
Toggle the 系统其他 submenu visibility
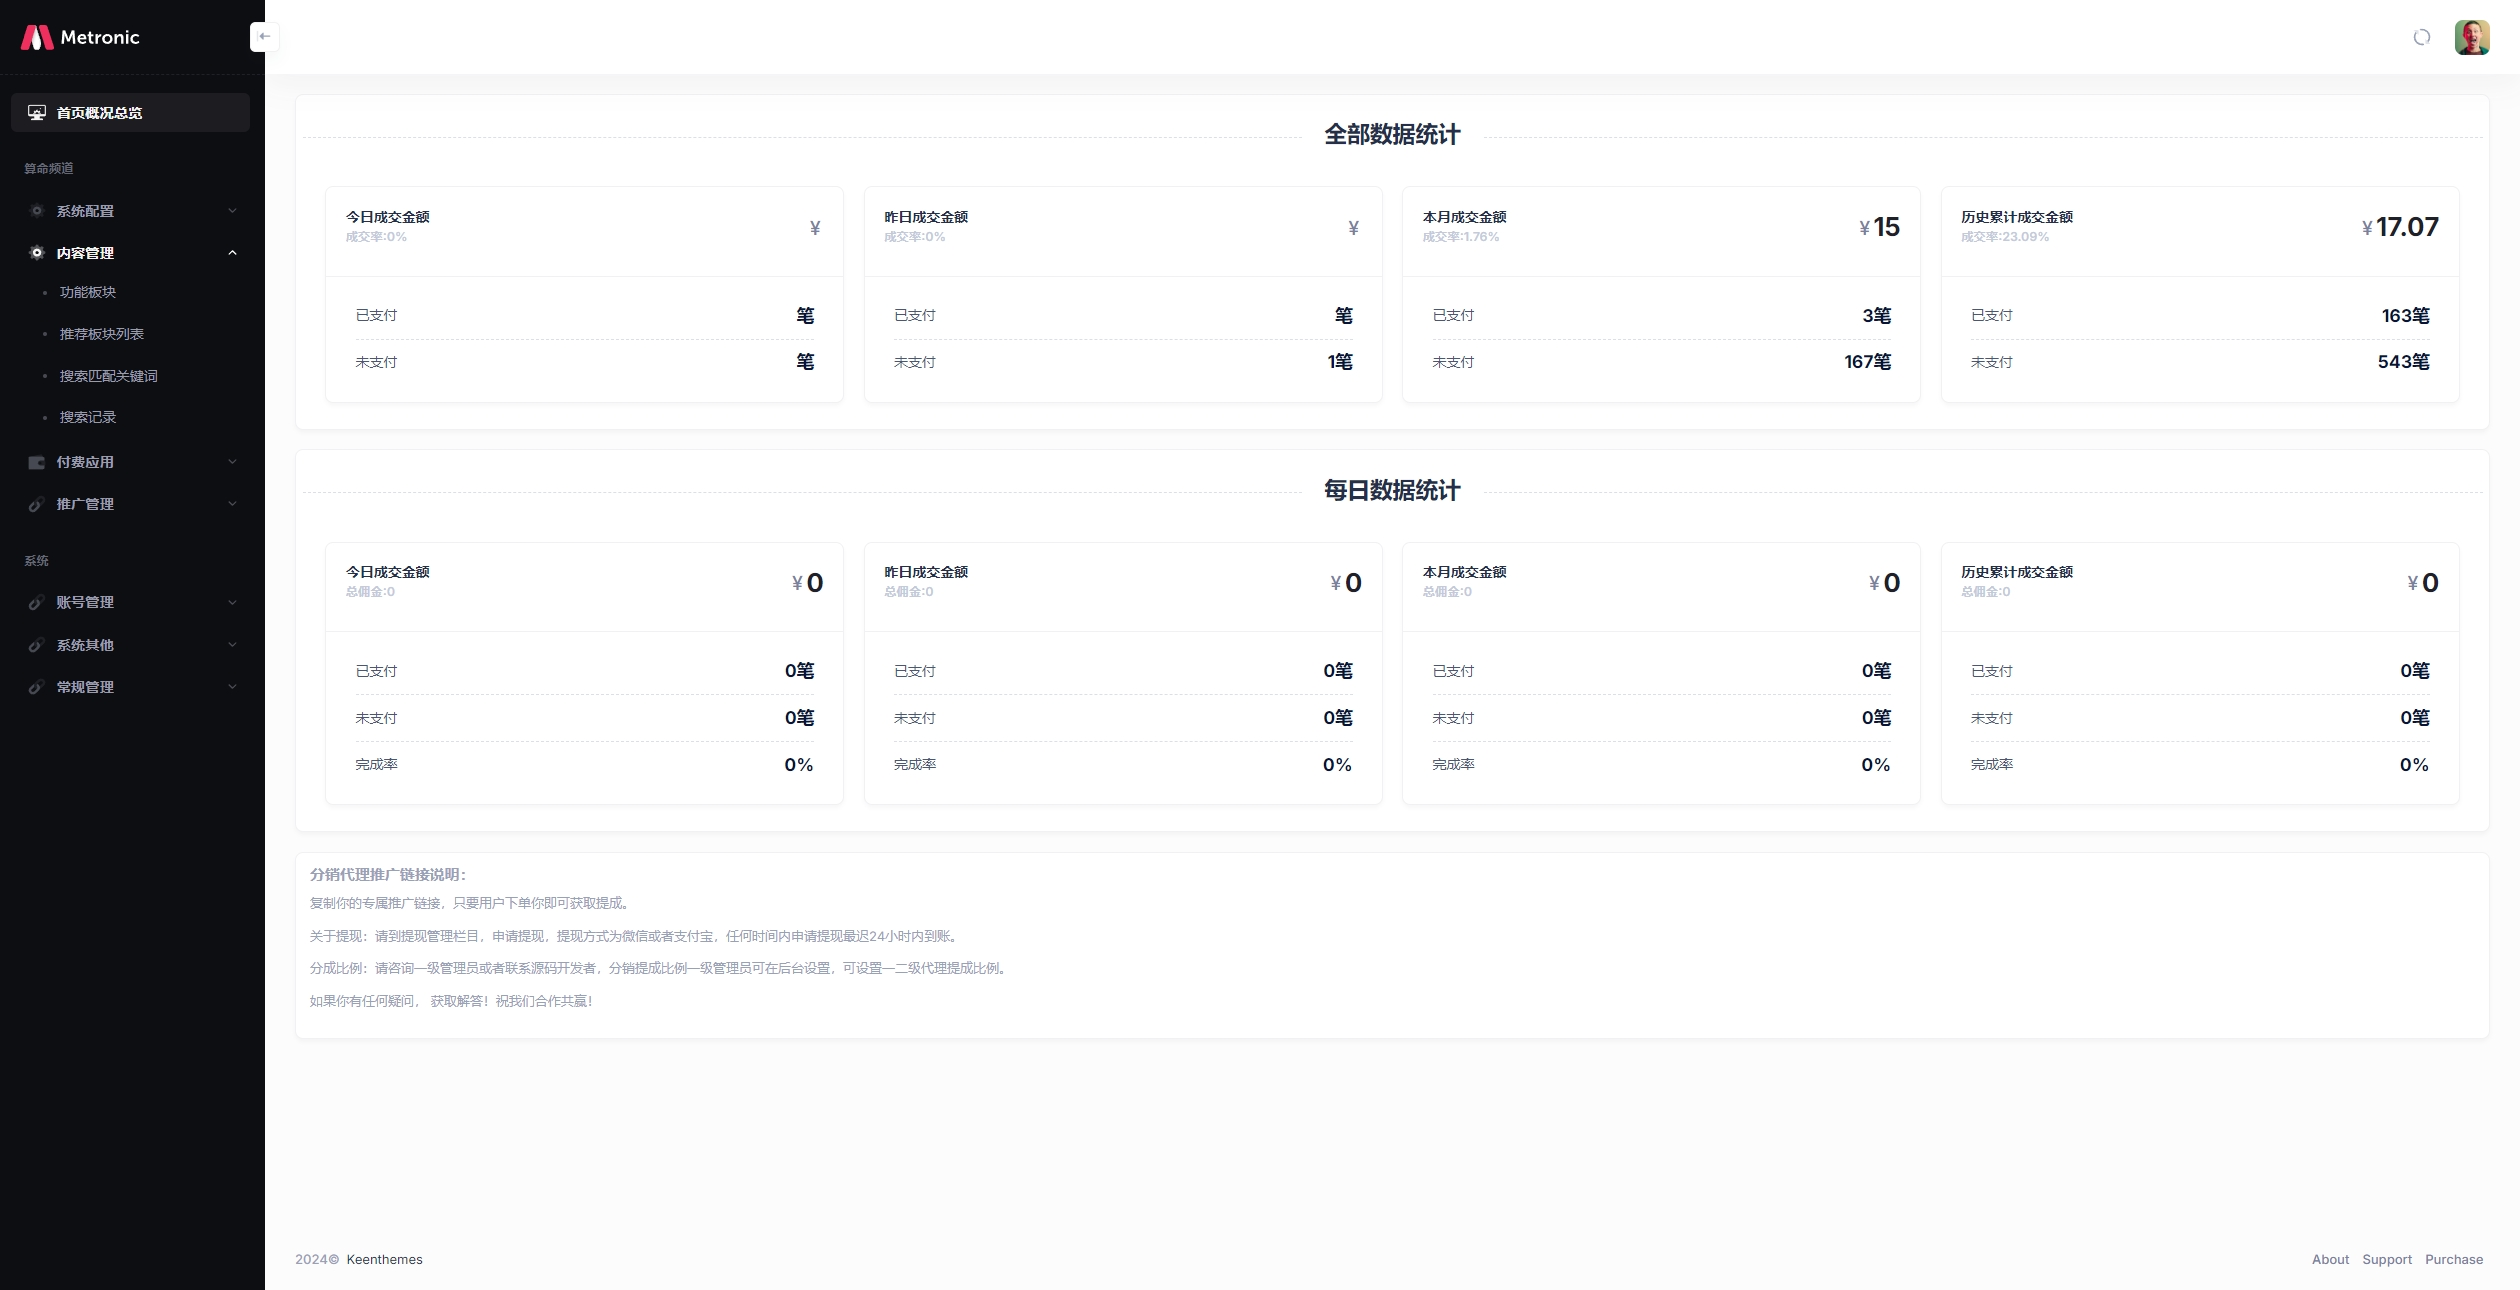(x=132, y=643)
